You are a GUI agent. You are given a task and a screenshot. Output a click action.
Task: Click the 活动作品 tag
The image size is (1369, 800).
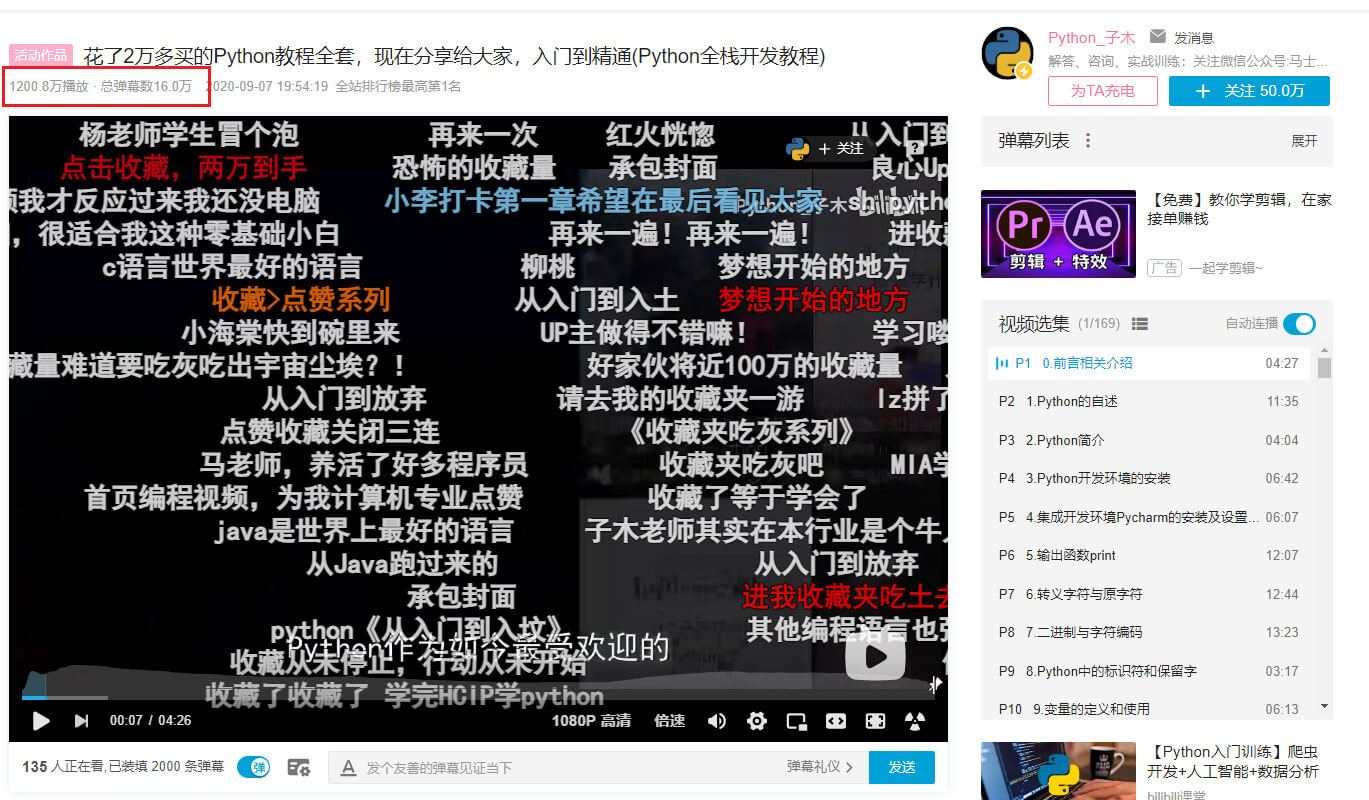[41, 55]
